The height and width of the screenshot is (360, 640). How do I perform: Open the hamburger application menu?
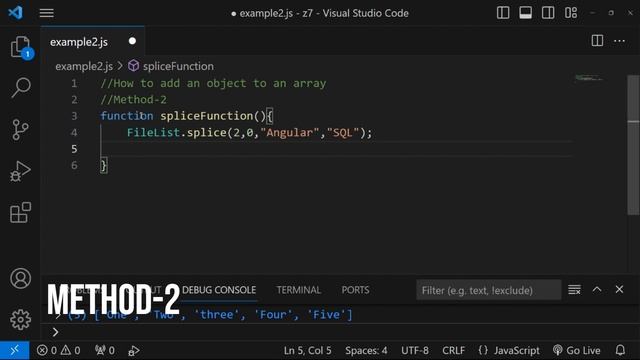click(x=47, y=13)
